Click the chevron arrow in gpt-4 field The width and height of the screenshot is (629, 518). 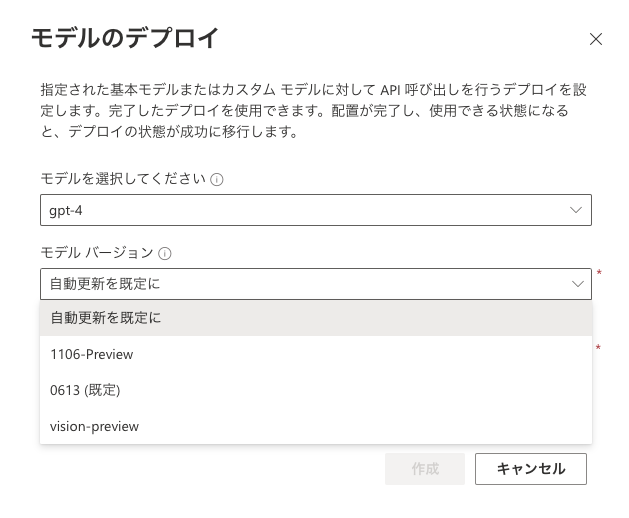[x=576, y=210]
